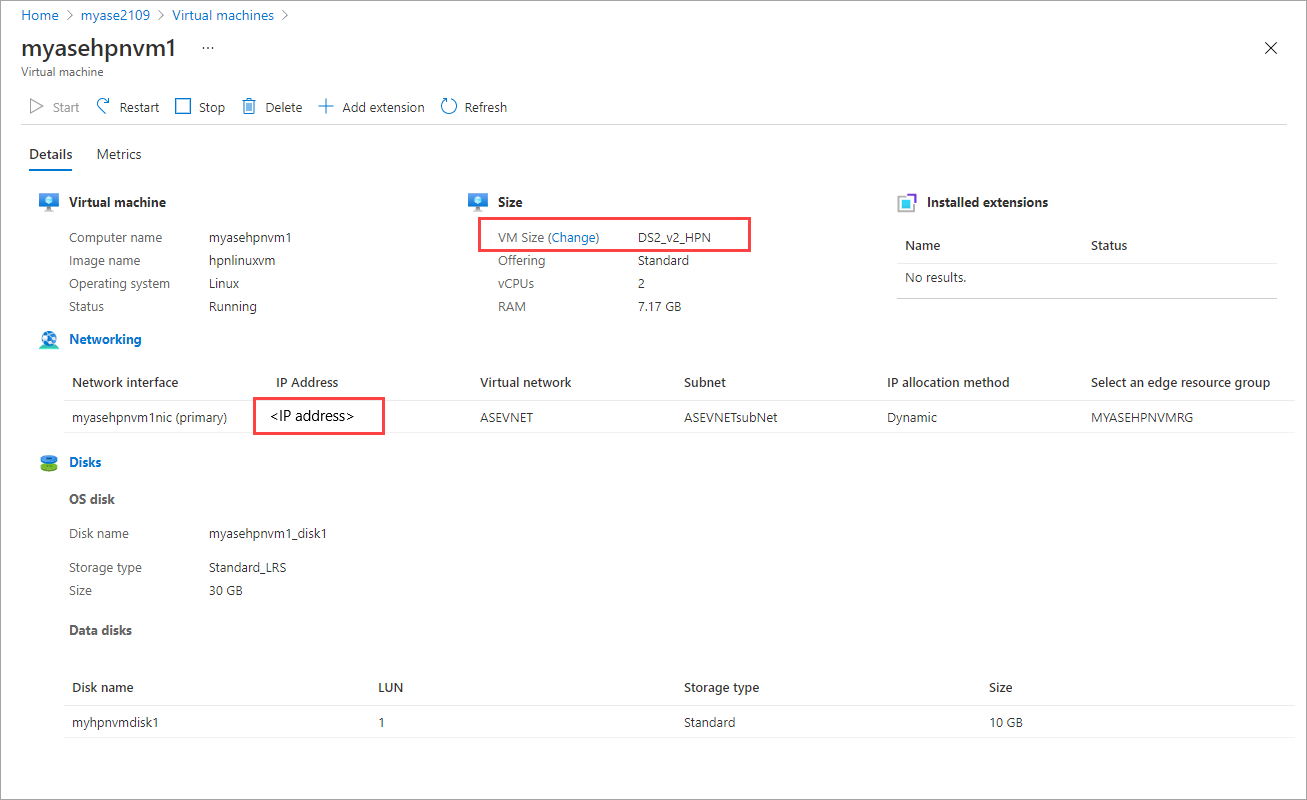This screenshot has width=1307, height=800.
Task: Click the Disks section icon
Action: click(49, 463)
